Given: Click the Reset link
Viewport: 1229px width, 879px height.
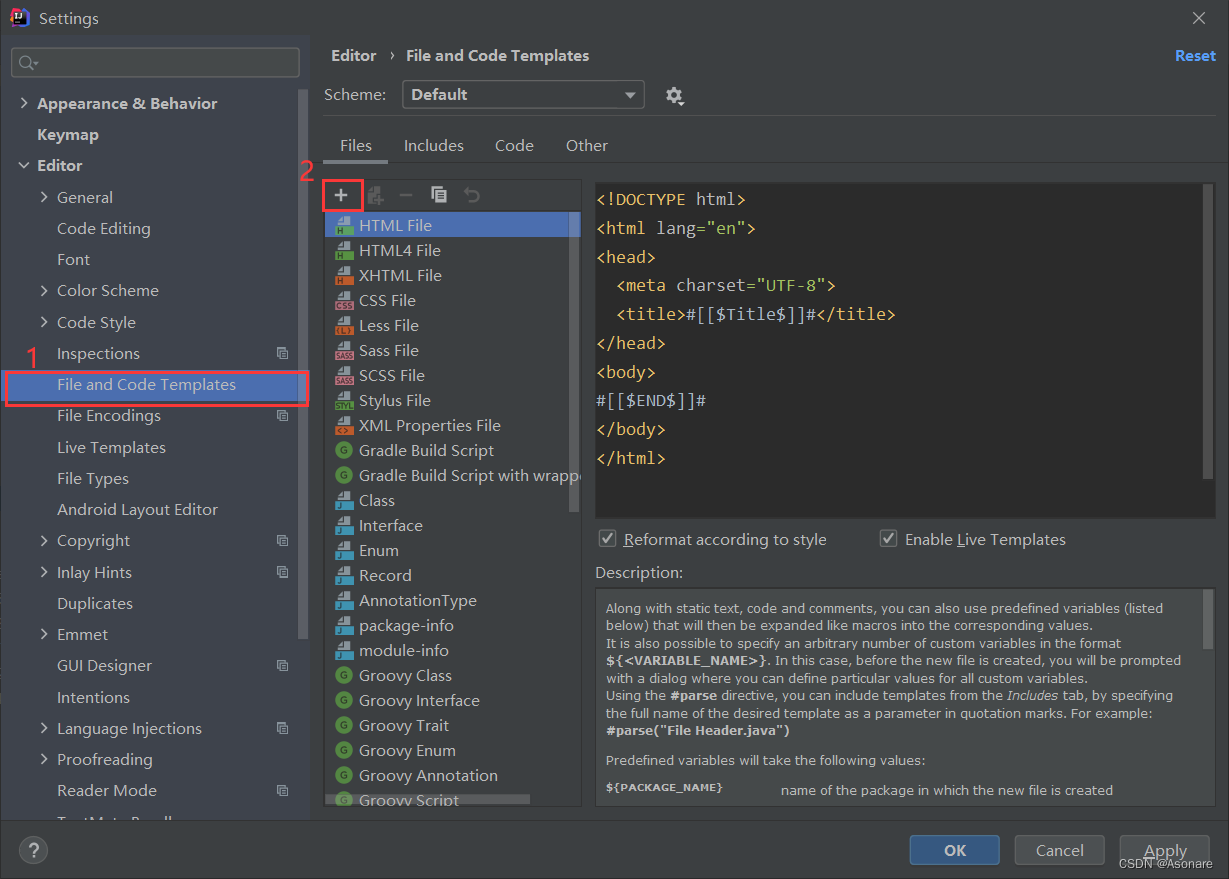Looking at the screenshot, I should click(1195, 56).
